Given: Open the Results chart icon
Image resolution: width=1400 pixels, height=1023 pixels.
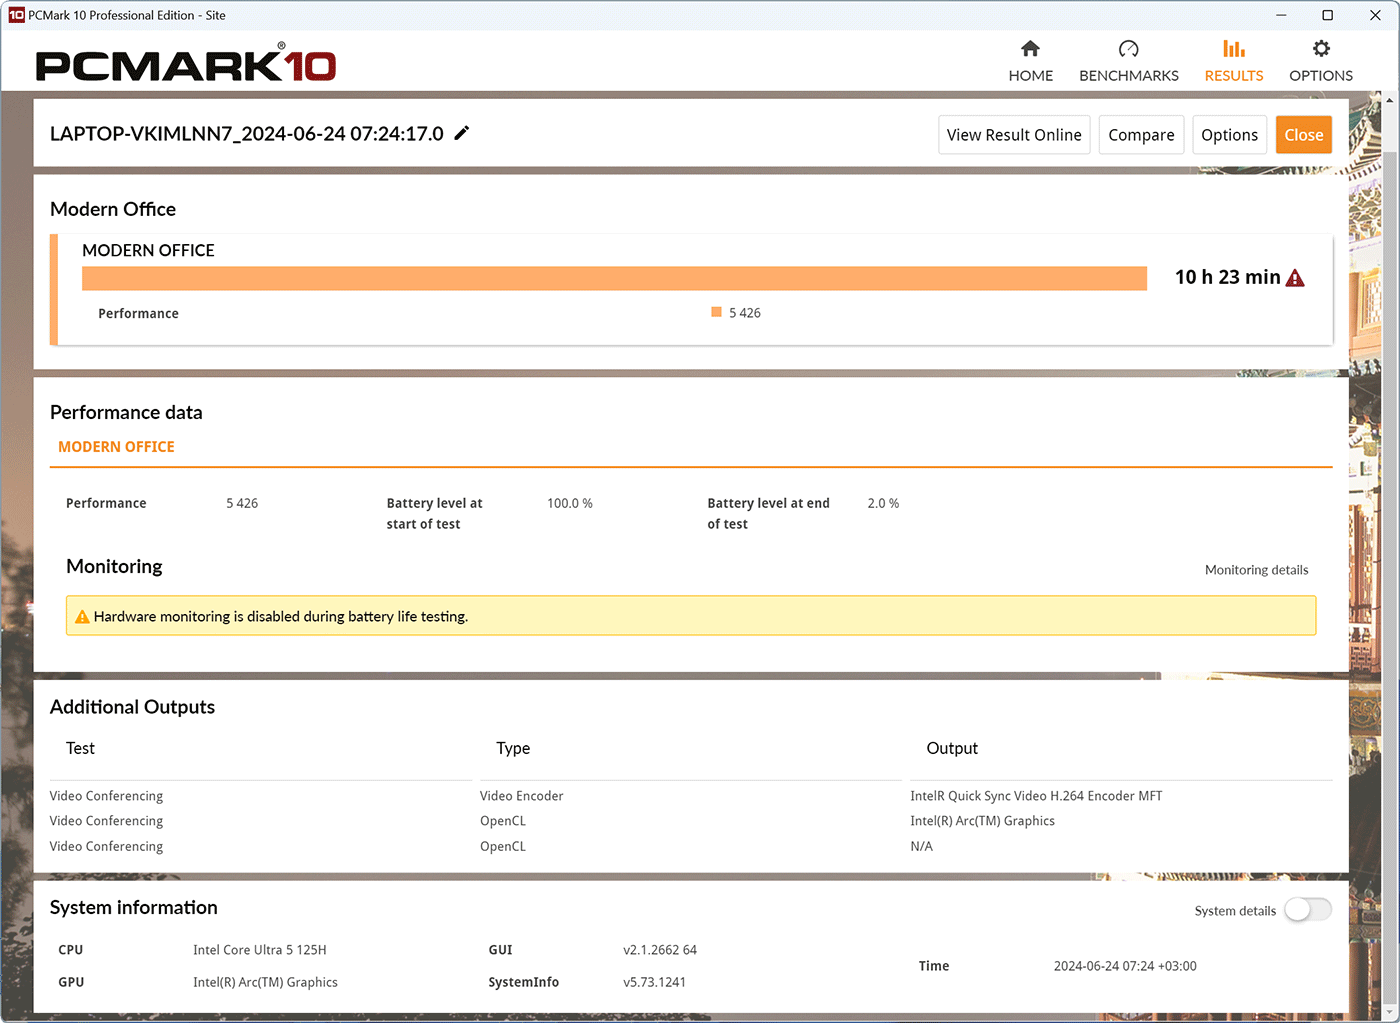Looking at the screenshot, I should tap(1234, 49).
